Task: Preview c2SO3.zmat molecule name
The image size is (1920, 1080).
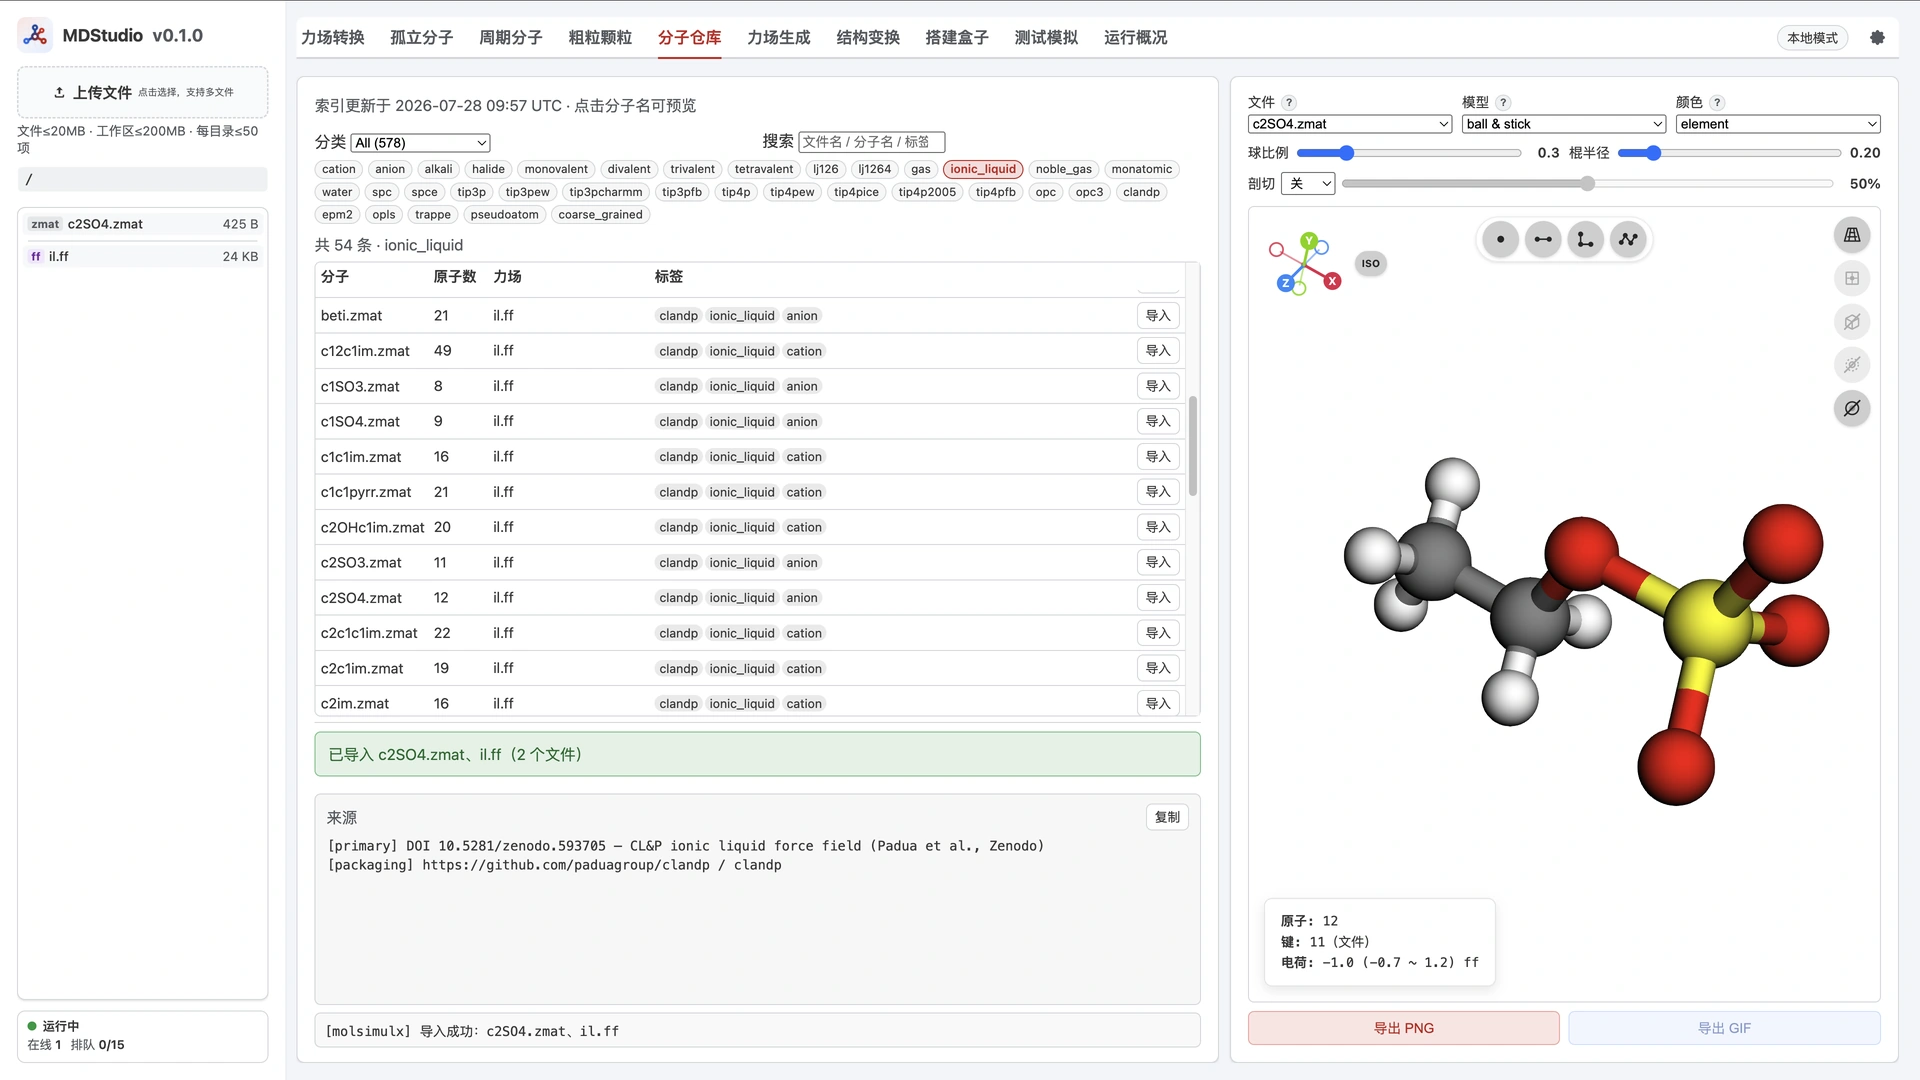Action: [x=361, y=563]
